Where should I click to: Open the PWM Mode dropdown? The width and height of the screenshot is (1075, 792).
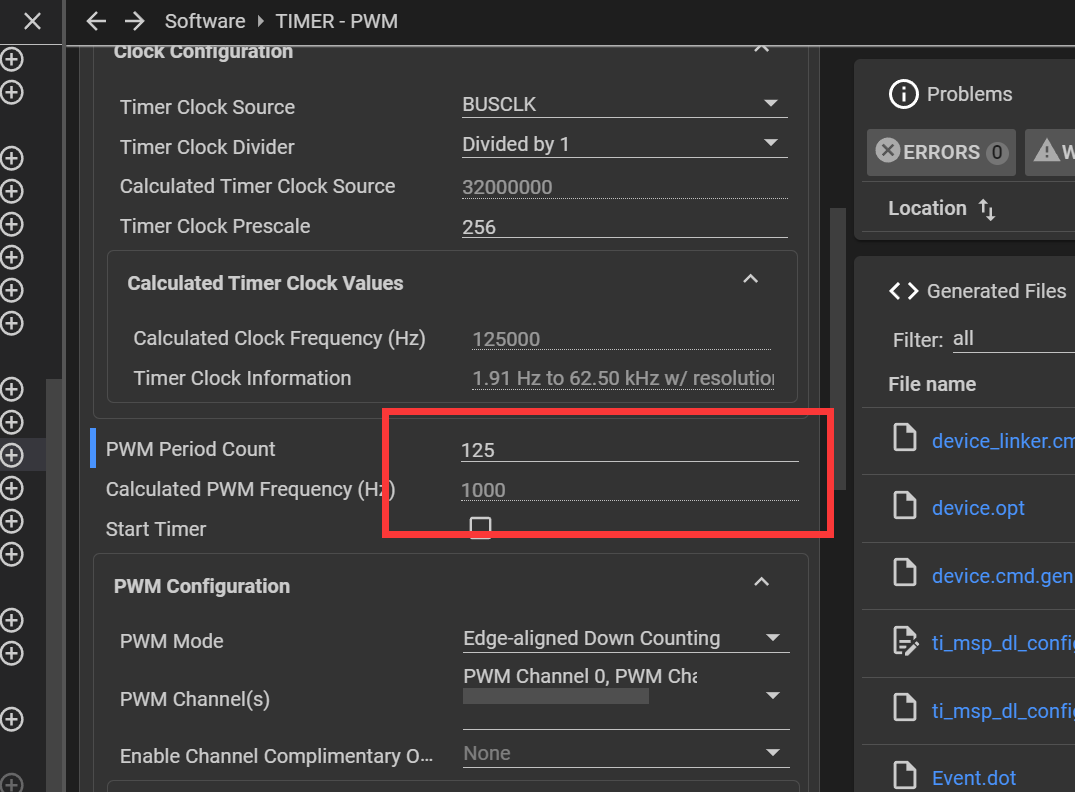coord(772,638)
